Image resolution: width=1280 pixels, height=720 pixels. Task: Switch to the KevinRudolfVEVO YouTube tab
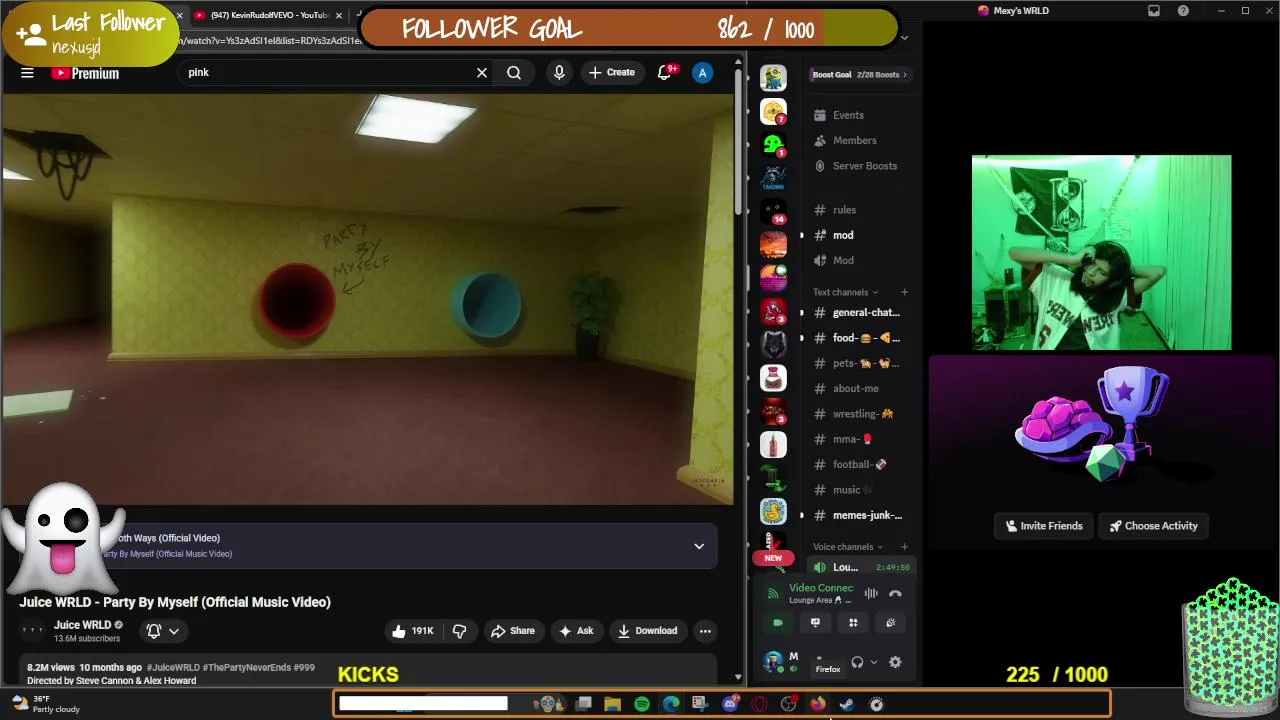coord(268,15)
